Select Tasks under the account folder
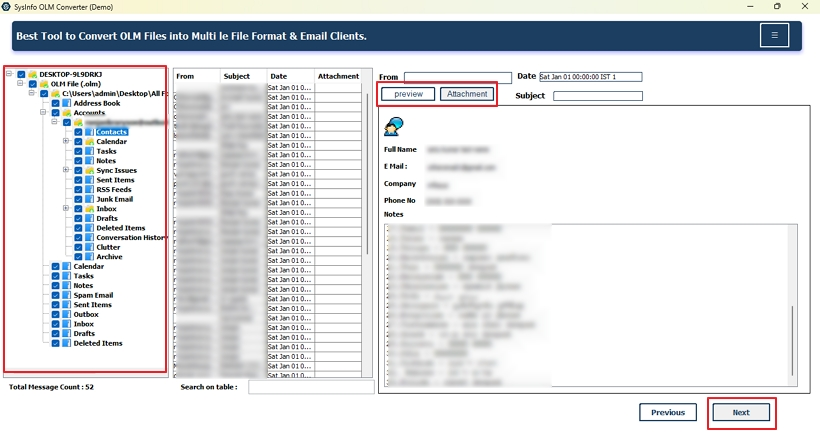This screenshot has height=432, width=820. coord(106,151)
